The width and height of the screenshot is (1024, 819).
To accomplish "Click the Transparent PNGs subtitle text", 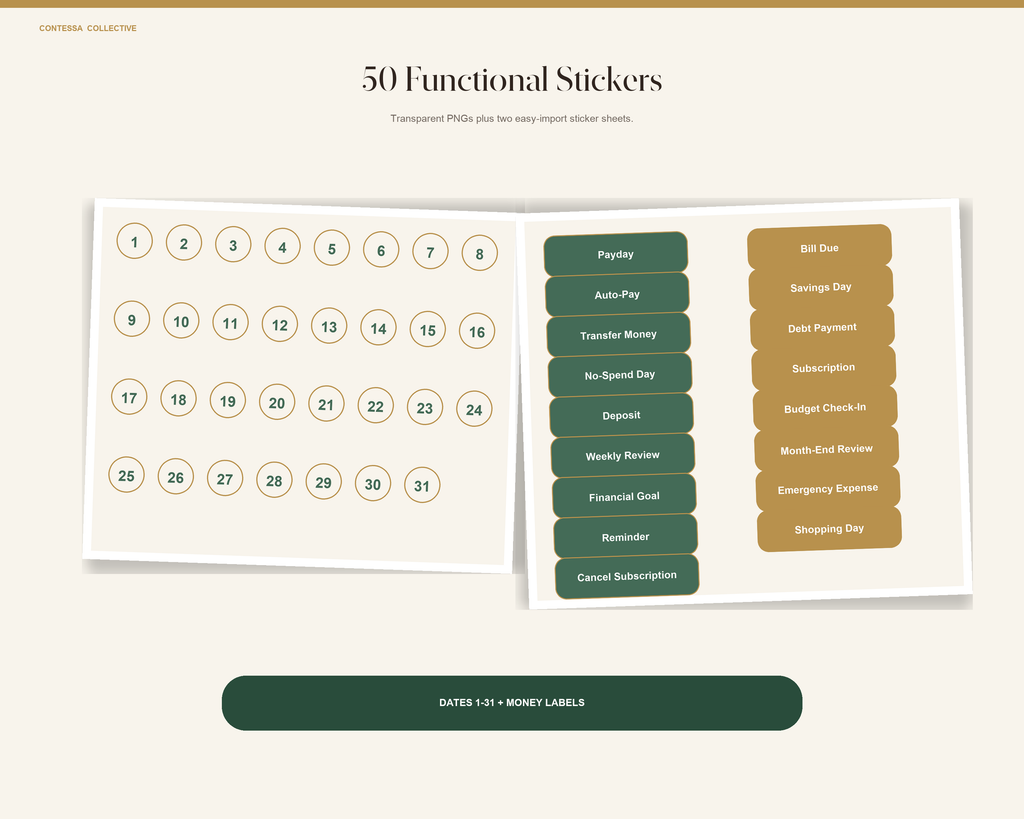I will pos(512,119).
